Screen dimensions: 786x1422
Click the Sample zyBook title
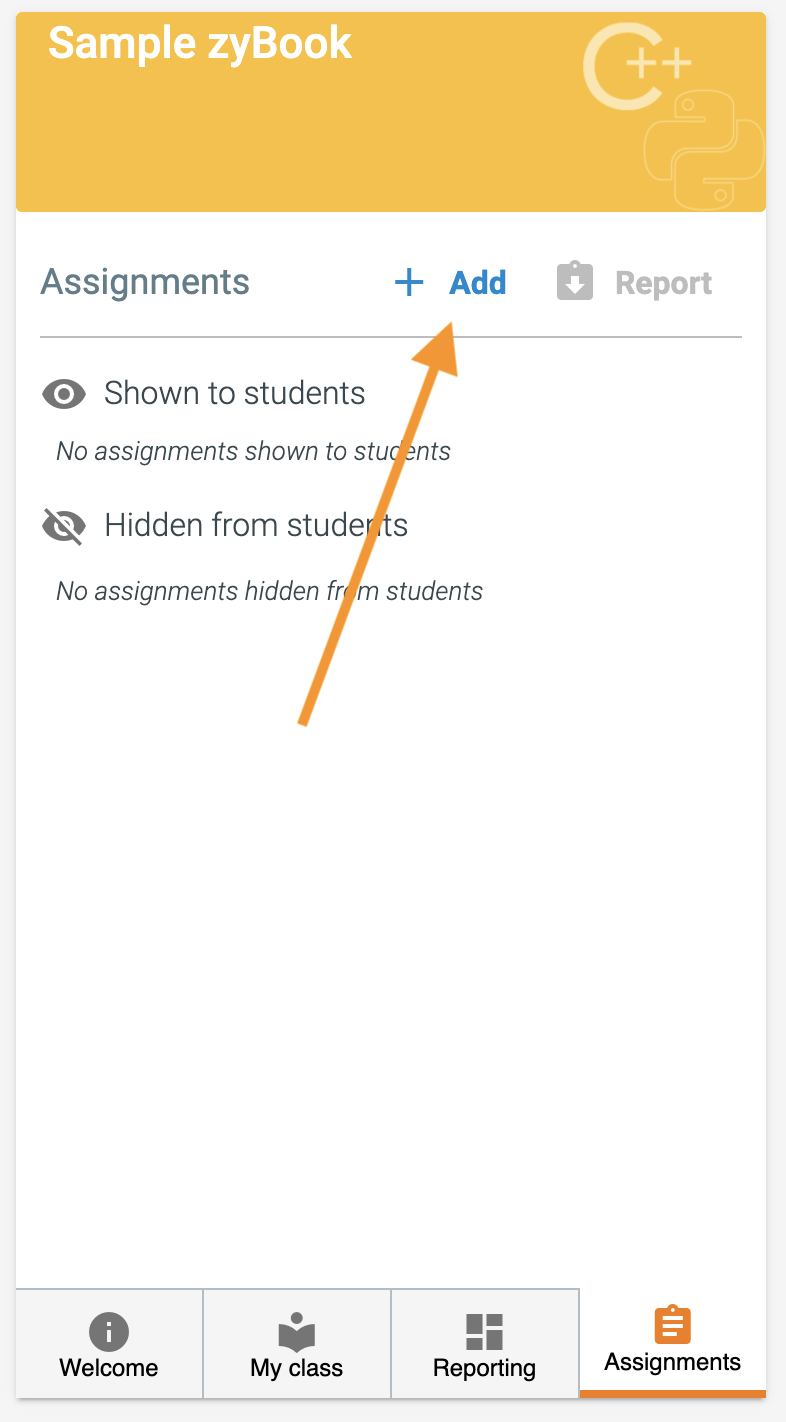pos(200,43)
